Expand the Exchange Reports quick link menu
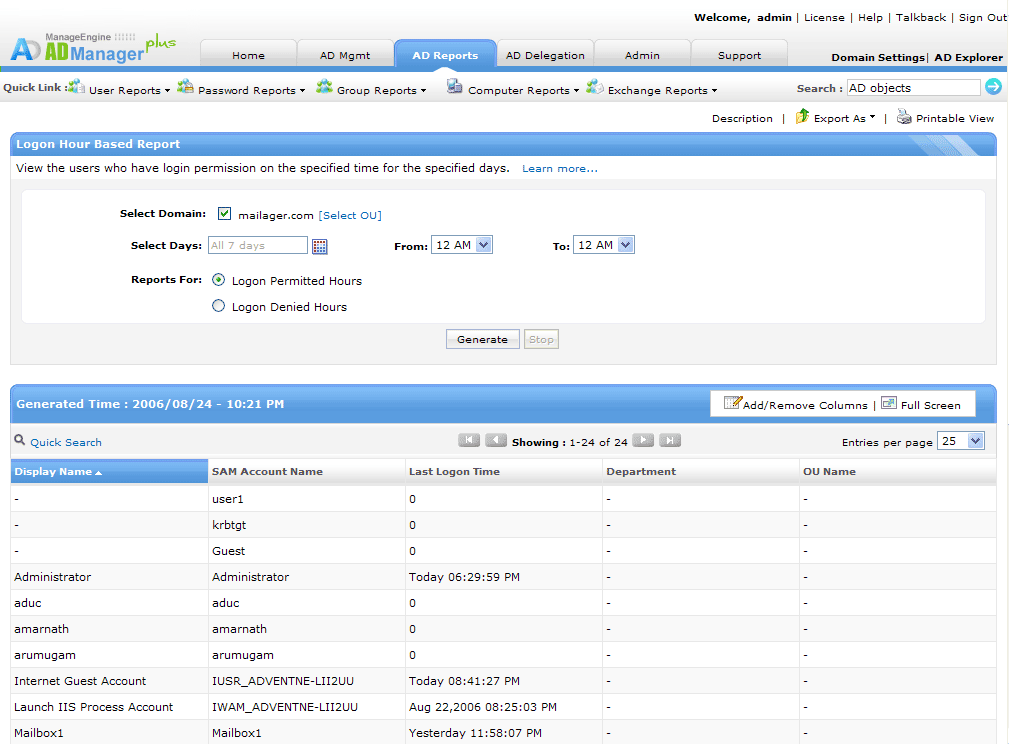The image size is (1009, 744). pyautogui.click(x=714, y=91)
